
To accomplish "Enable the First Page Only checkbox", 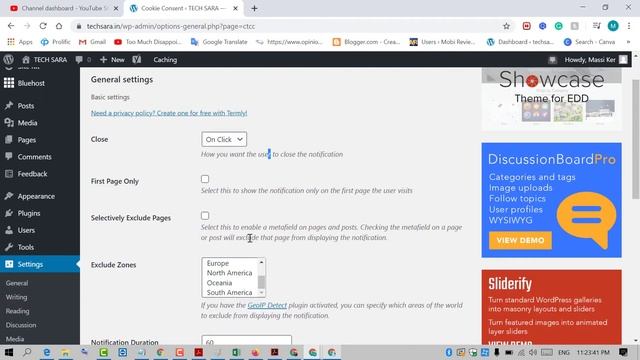I will 205,179.
